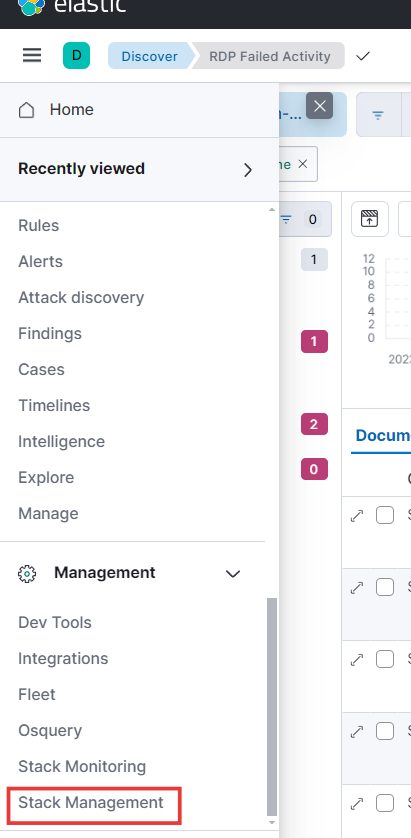Open the green D space avatar

point(76,56)
